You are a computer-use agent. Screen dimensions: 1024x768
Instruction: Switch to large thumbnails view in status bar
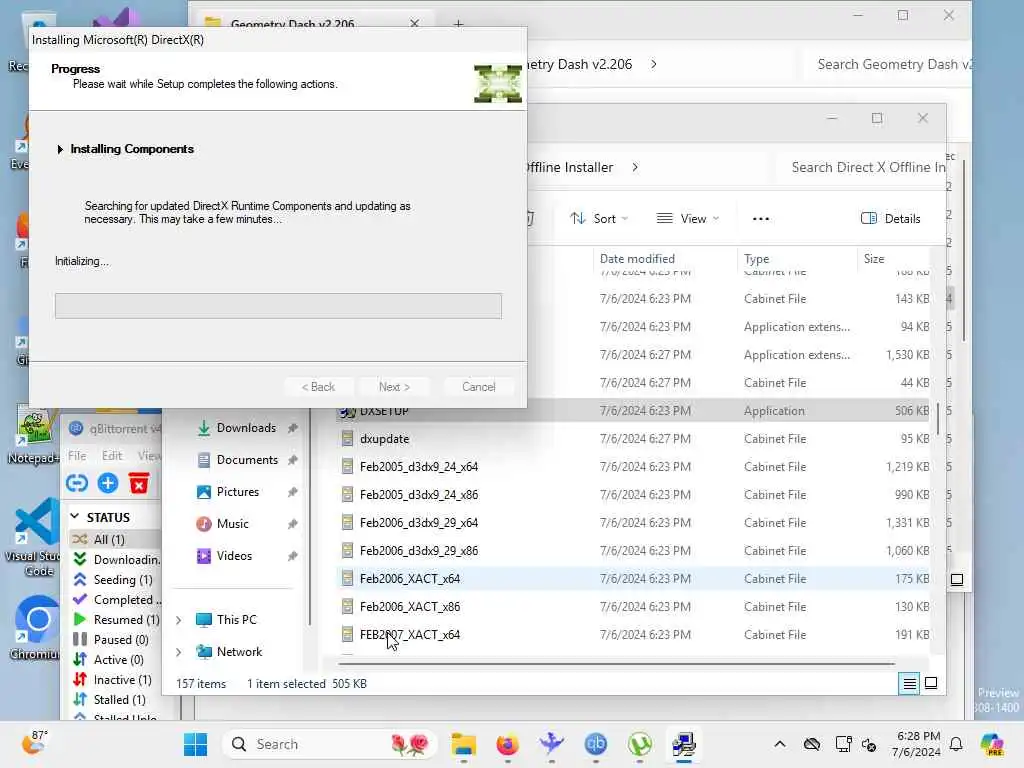pyautogui.click(x=931, y=684)
